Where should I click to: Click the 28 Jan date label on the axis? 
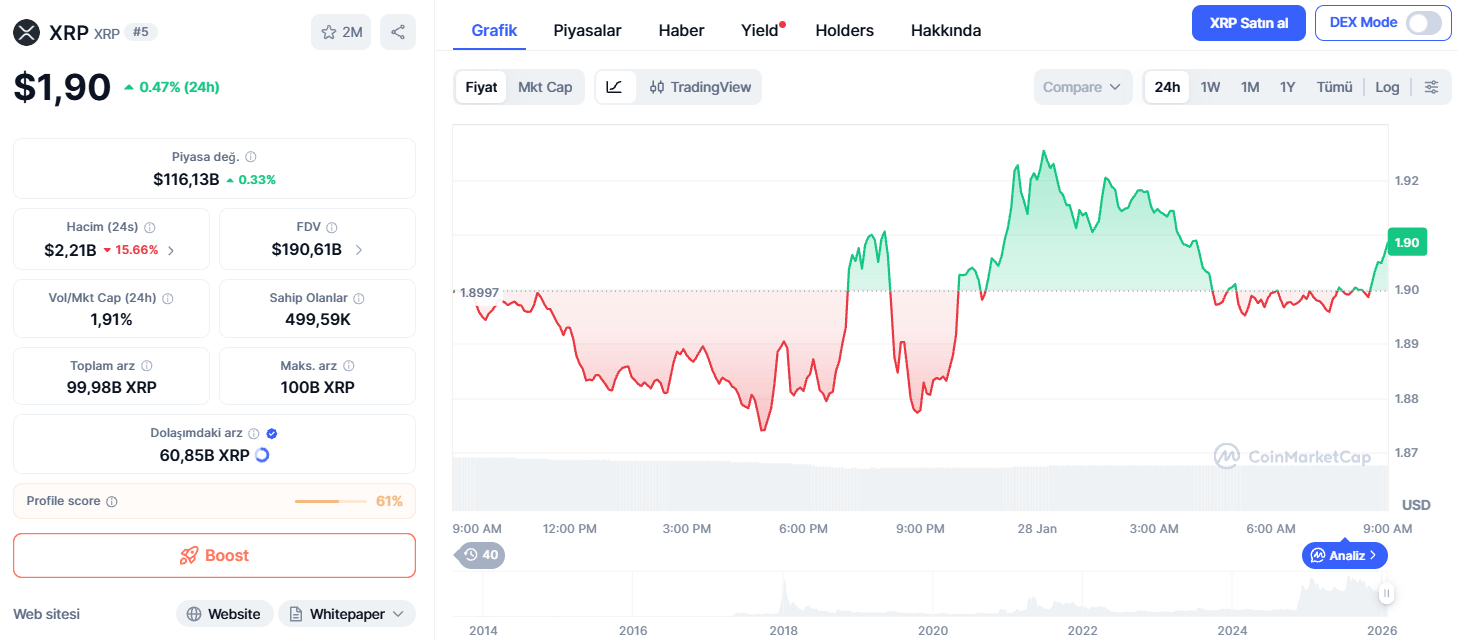pyautogui.click(x=1037, y=528)
